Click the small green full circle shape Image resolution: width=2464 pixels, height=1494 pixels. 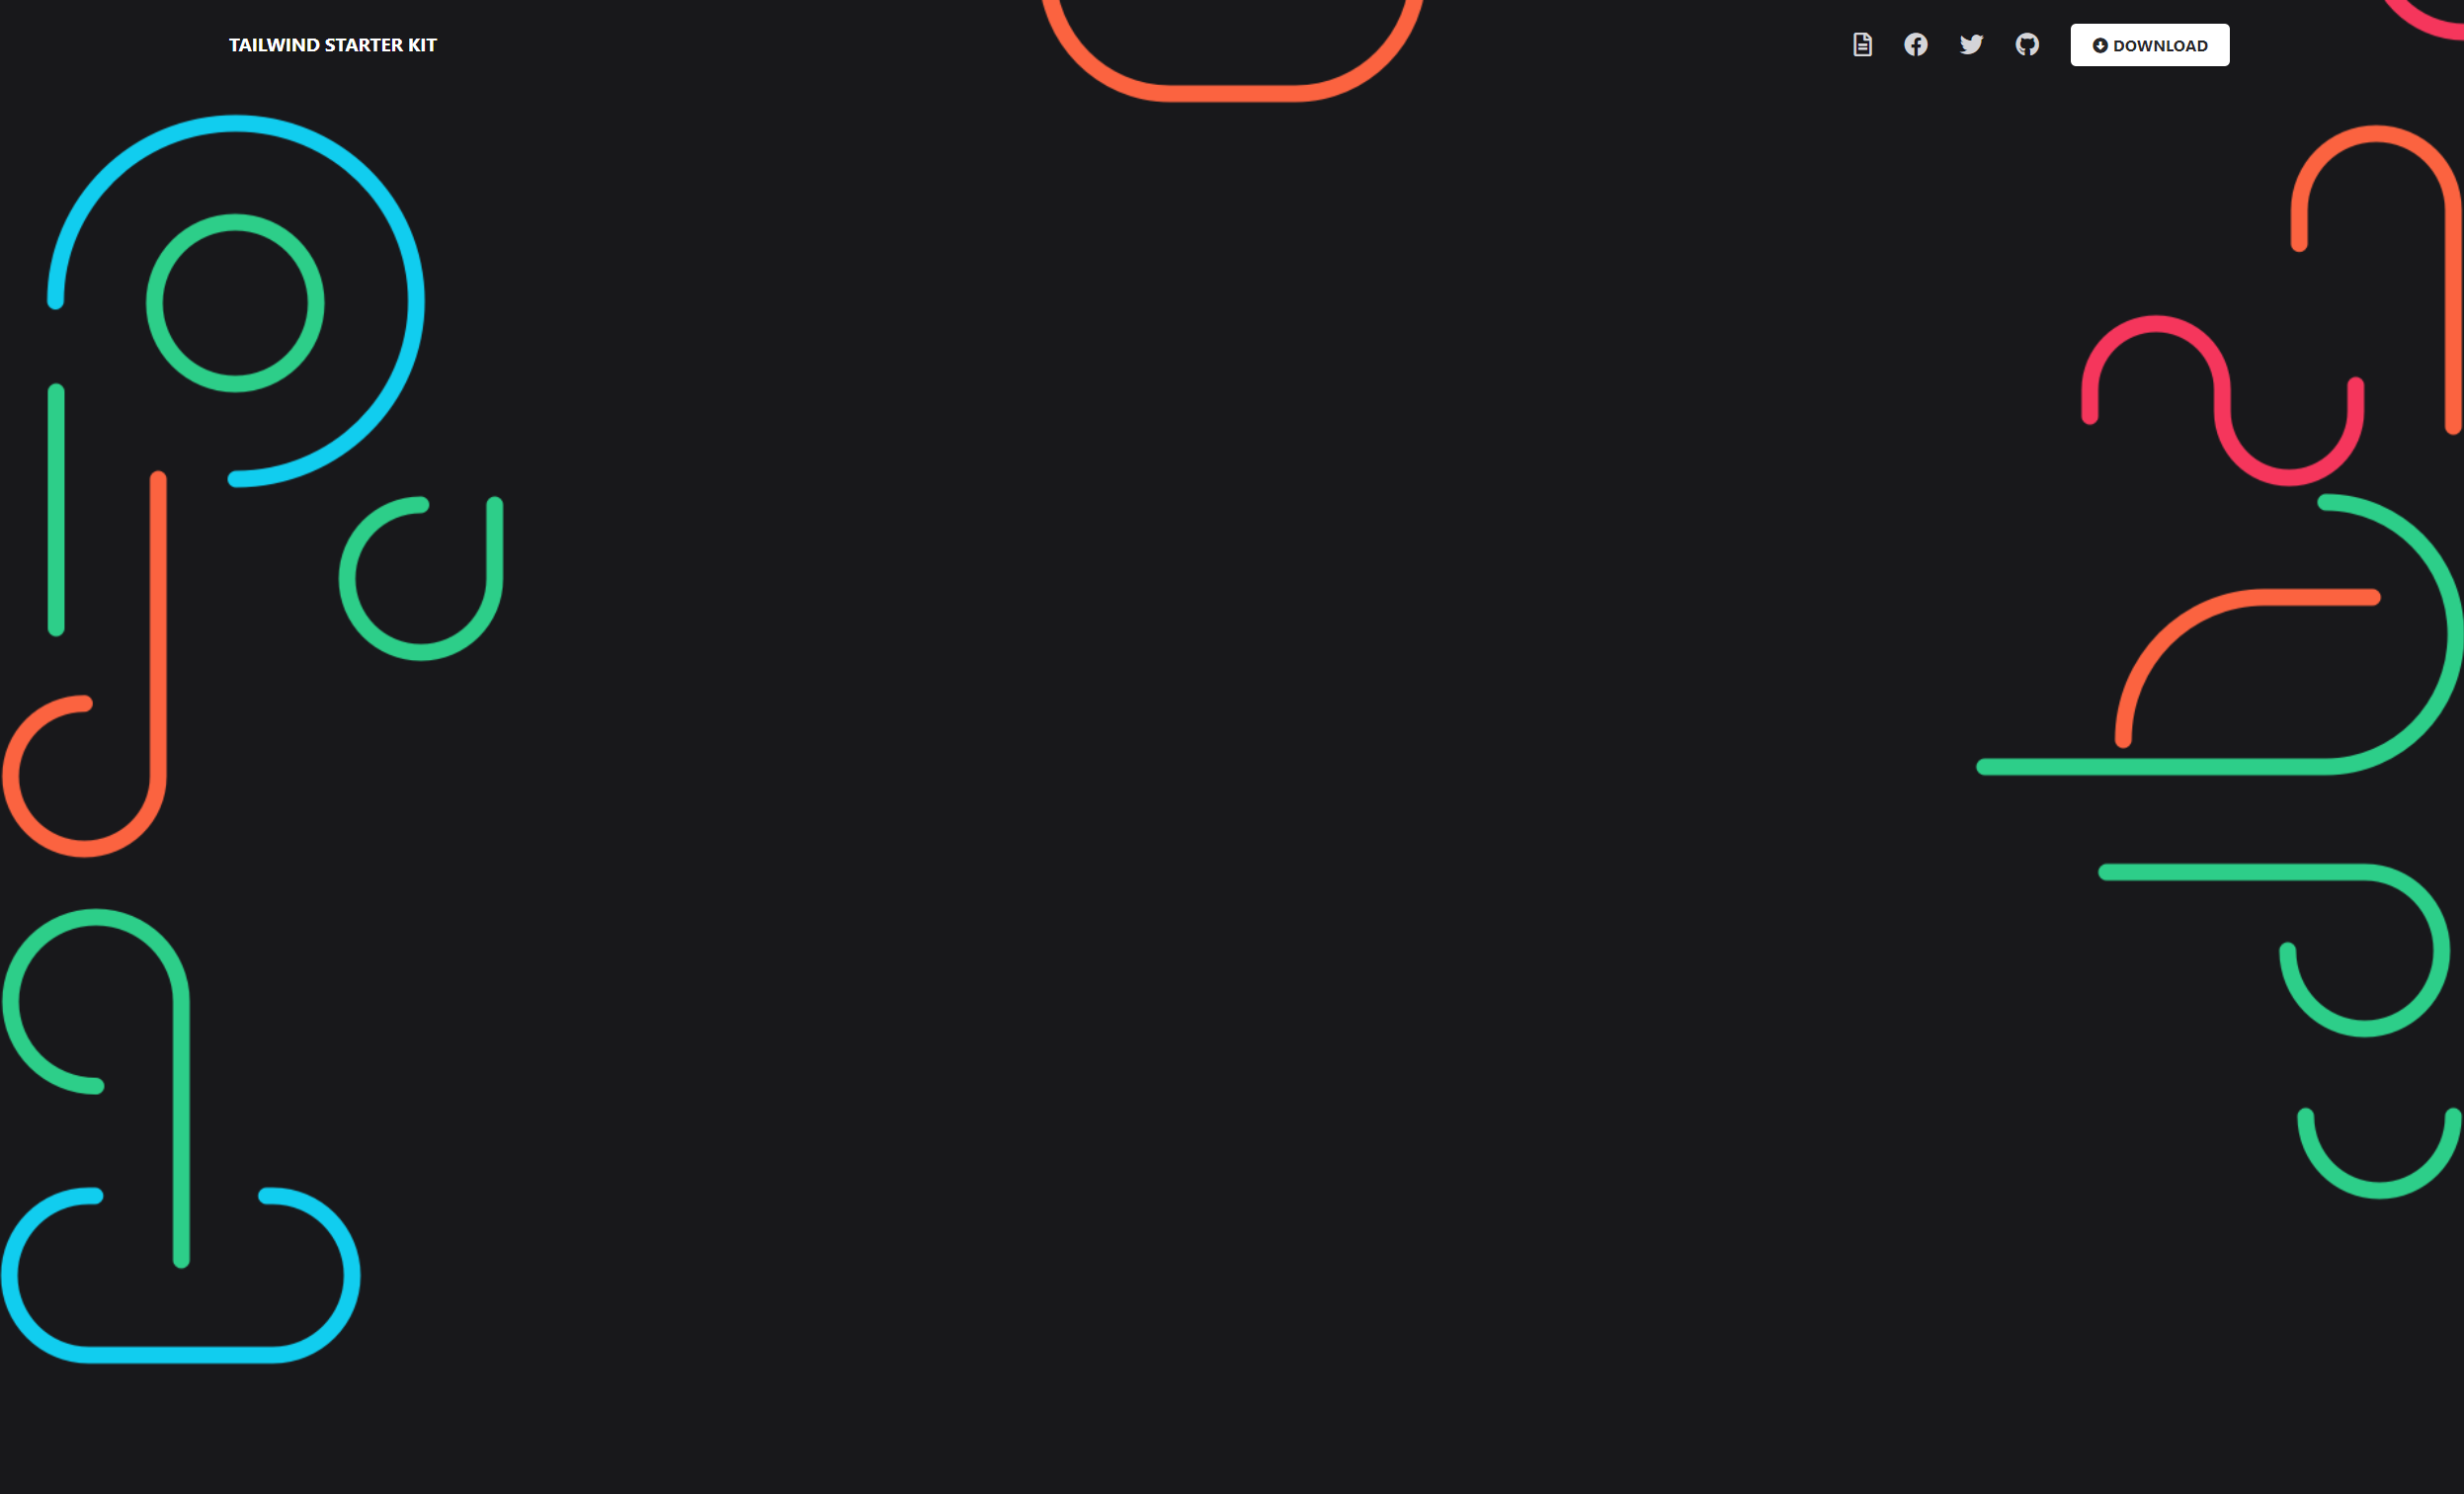click(235, 303)
